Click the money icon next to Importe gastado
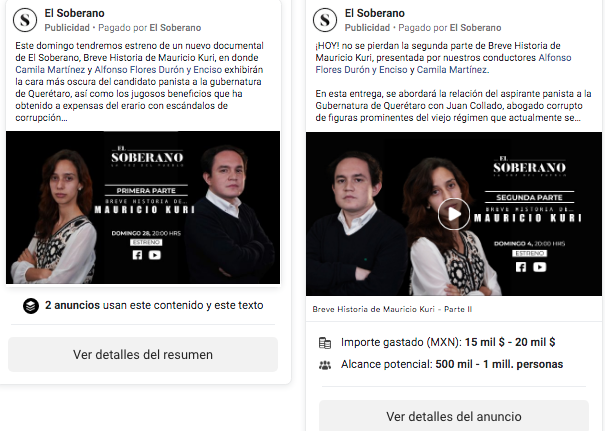The width and height of the screenshot is (605, 431). [x=325, y=343]
